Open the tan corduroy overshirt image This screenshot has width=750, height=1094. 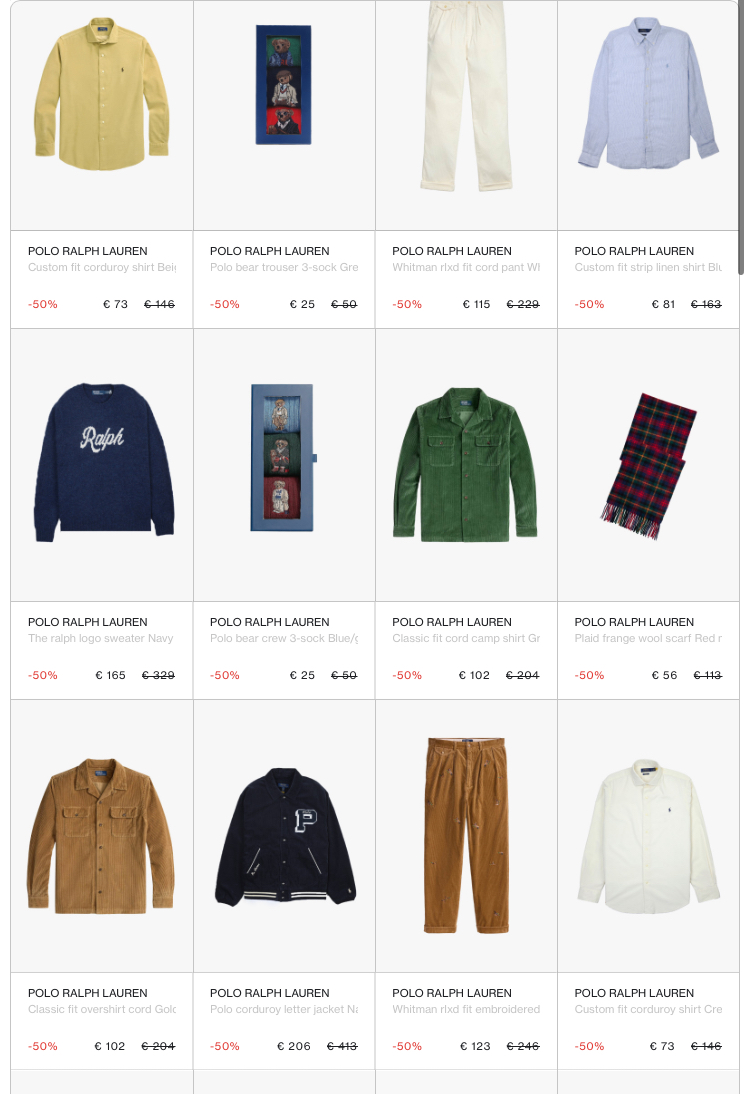point(101,836)
